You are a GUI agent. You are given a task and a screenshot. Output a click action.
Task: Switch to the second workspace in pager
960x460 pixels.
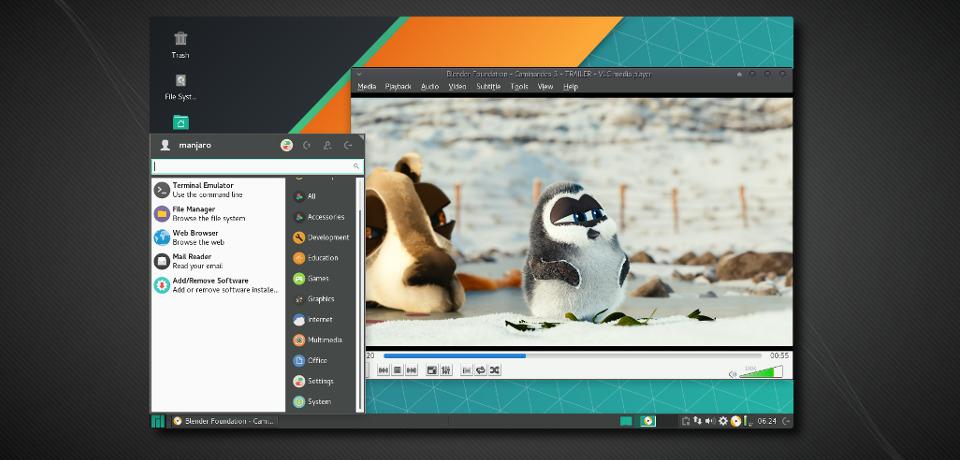(648, 421)
